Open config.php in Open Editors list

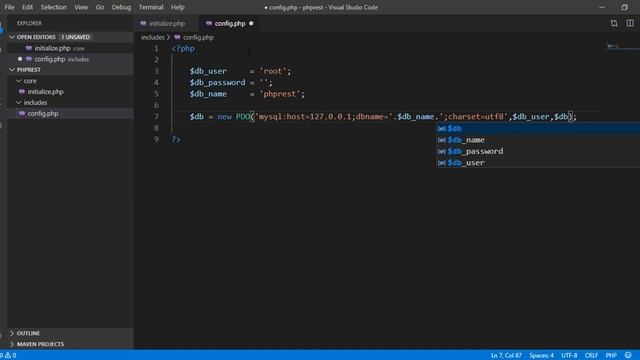[x=71, y=59]
